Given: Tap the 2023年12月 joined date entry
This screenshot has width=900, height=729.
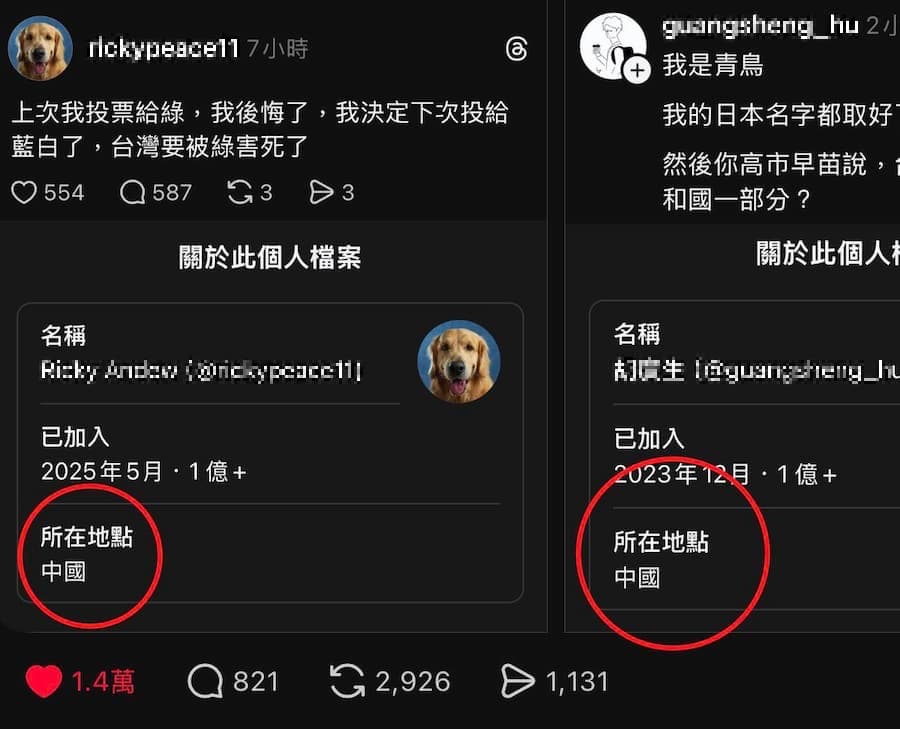Looking at the screenshot, I should click(x=725, y=475).
